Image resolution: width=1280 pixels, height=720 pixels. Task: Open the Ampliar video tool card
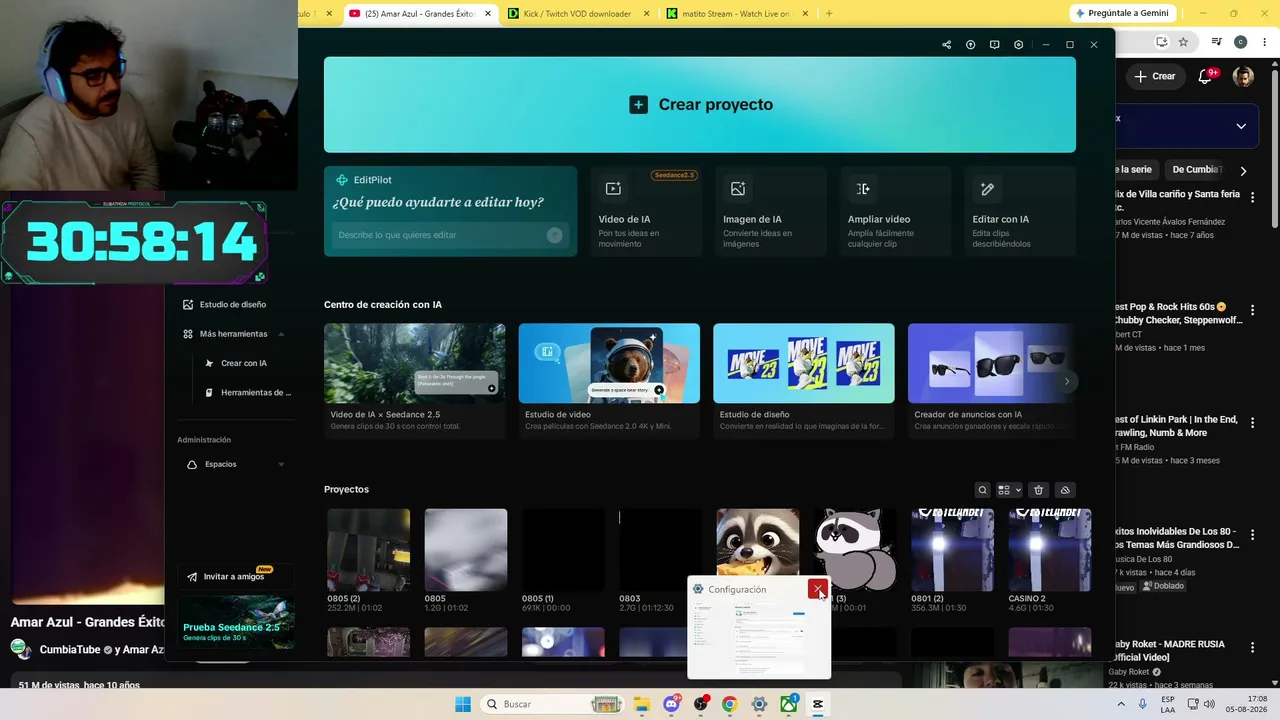tap(894, 211)
